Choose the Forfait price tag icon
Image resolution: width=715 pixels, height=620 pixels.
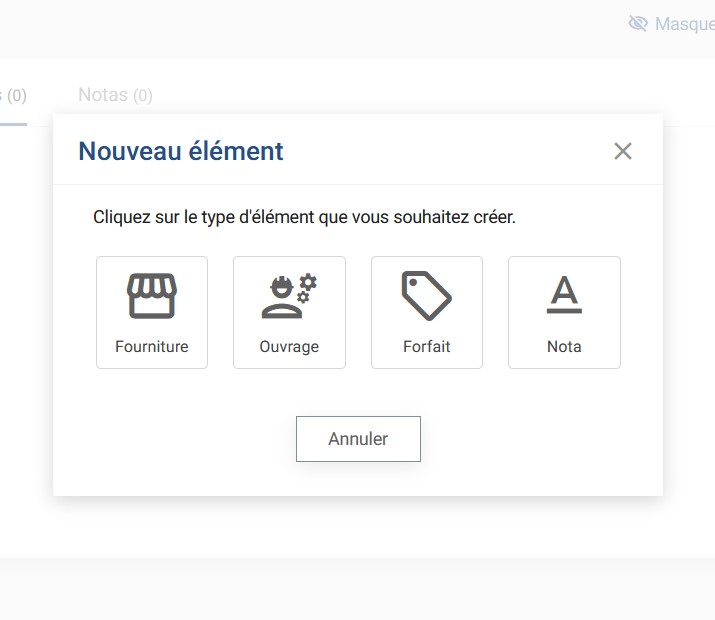coord(427,296)
